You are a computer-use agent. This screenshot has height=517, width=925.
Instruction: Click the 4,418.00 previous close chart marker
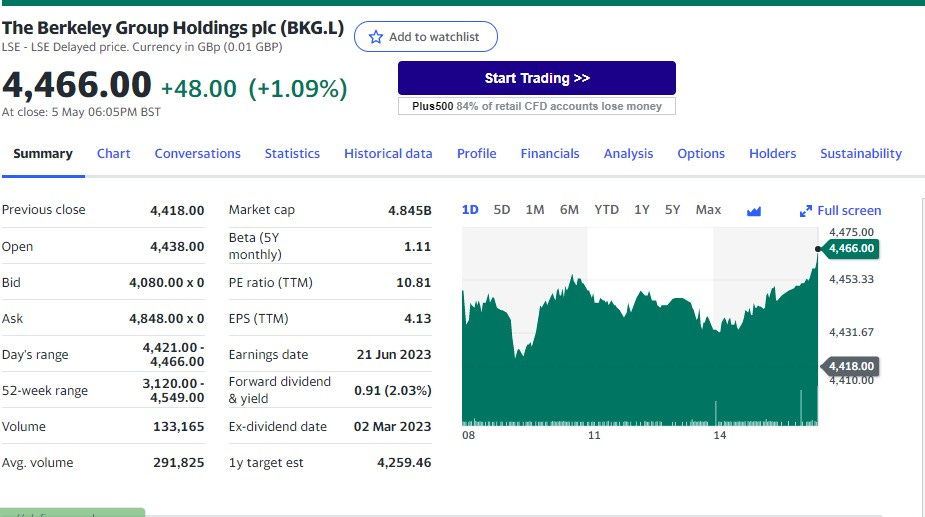click(x=850, y=367)
